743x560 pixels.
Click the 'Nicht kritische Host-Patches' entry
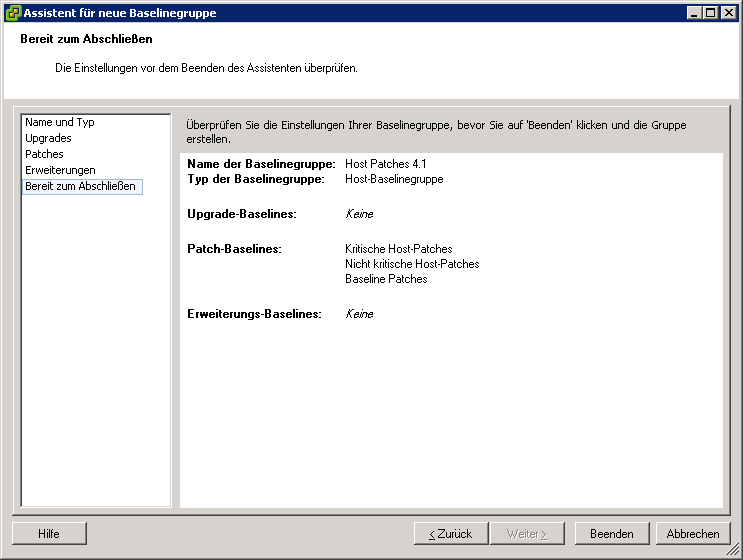(x=412, y=264)
